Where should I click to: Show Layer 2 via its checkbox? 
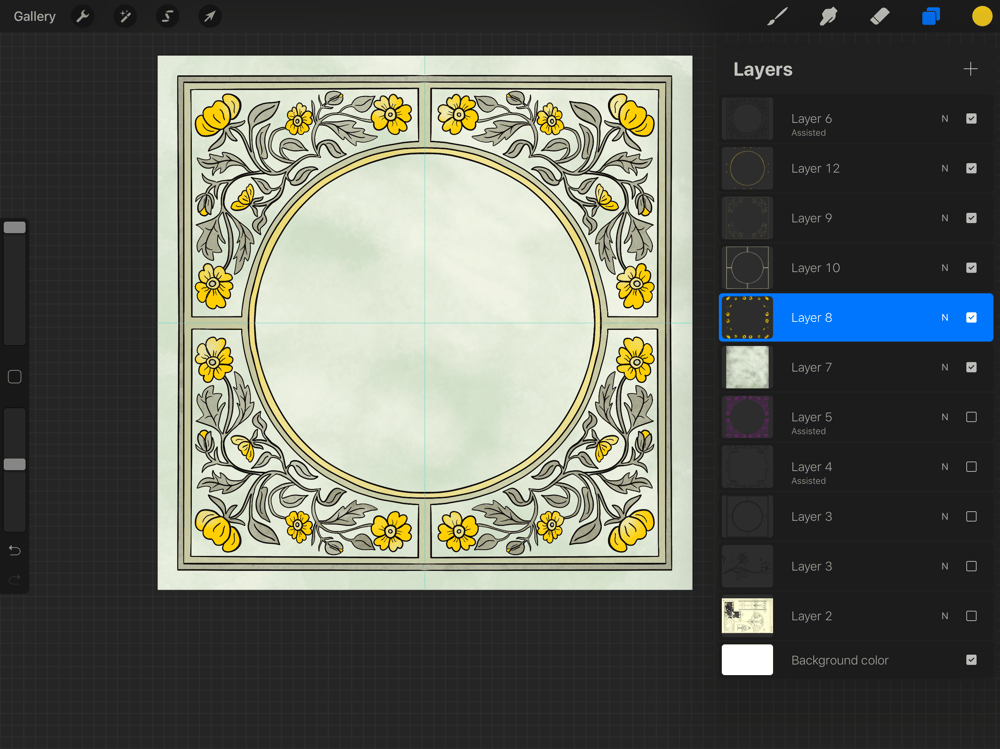971,616
